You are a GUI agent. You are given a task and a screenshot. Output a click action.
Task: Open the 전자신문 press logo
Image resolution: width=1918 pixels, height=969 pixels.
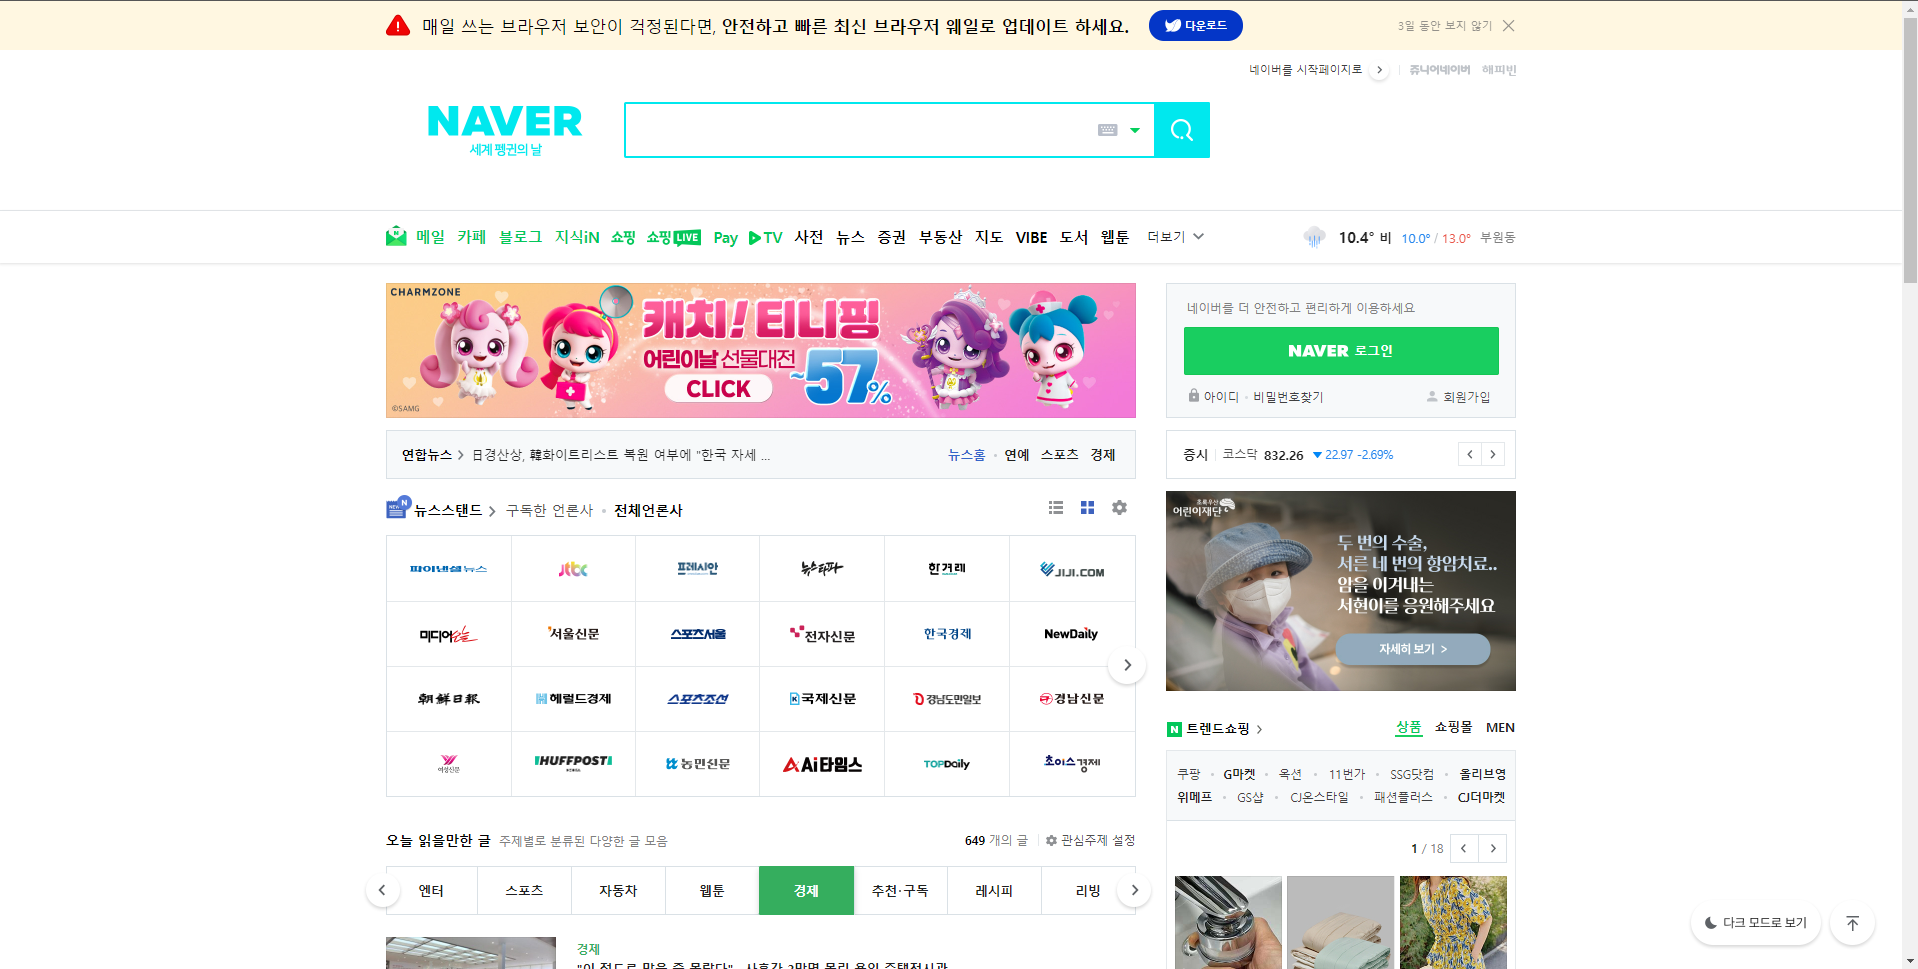pyautogui.click(x=822, y=634)
